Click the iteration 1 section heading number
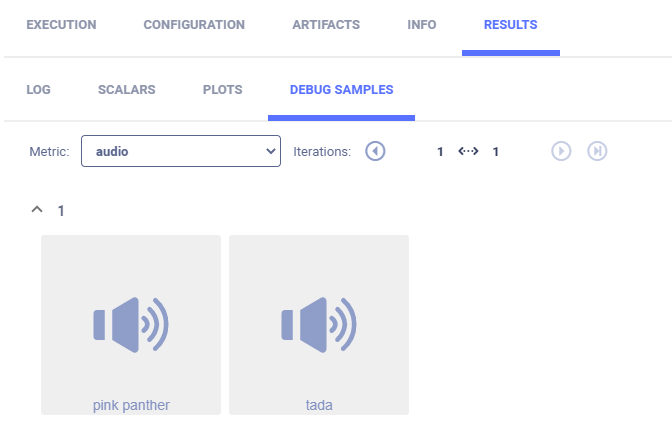Image resolution: width=672 pixels, height=439 pixels. pos(61,210)
